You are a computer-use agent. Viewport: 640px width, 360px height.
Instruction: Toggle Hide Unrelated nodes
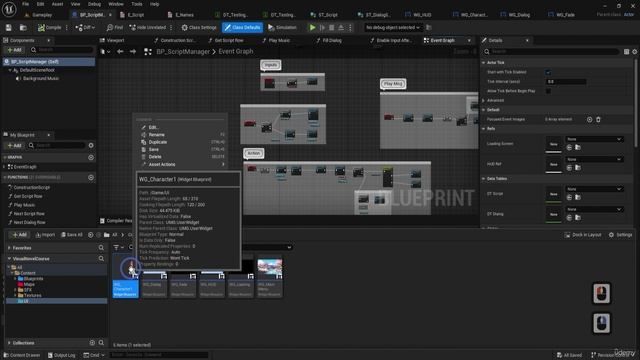(148, 27)
